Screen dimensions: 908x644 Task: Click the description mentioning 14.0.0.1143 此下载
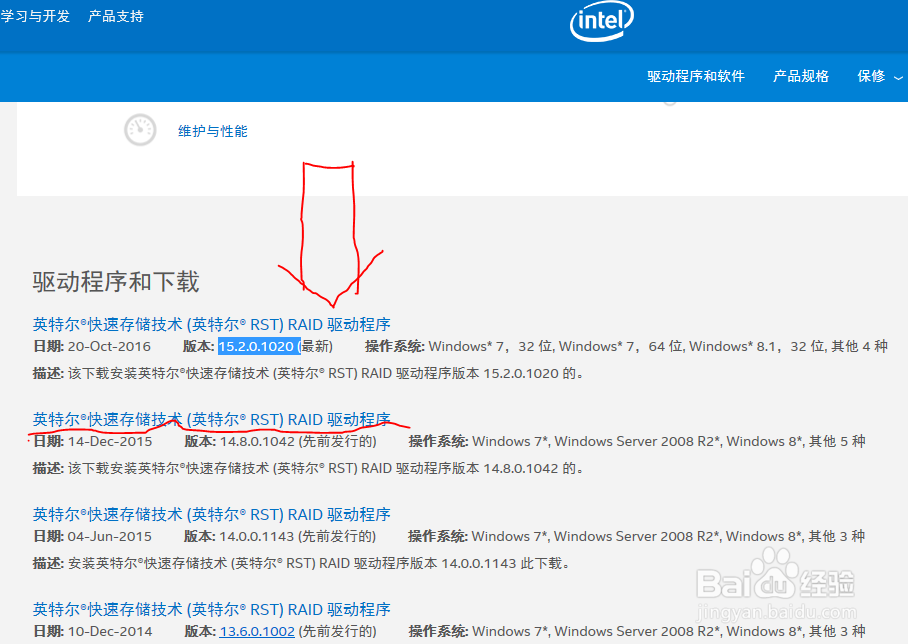click(301, 564)
